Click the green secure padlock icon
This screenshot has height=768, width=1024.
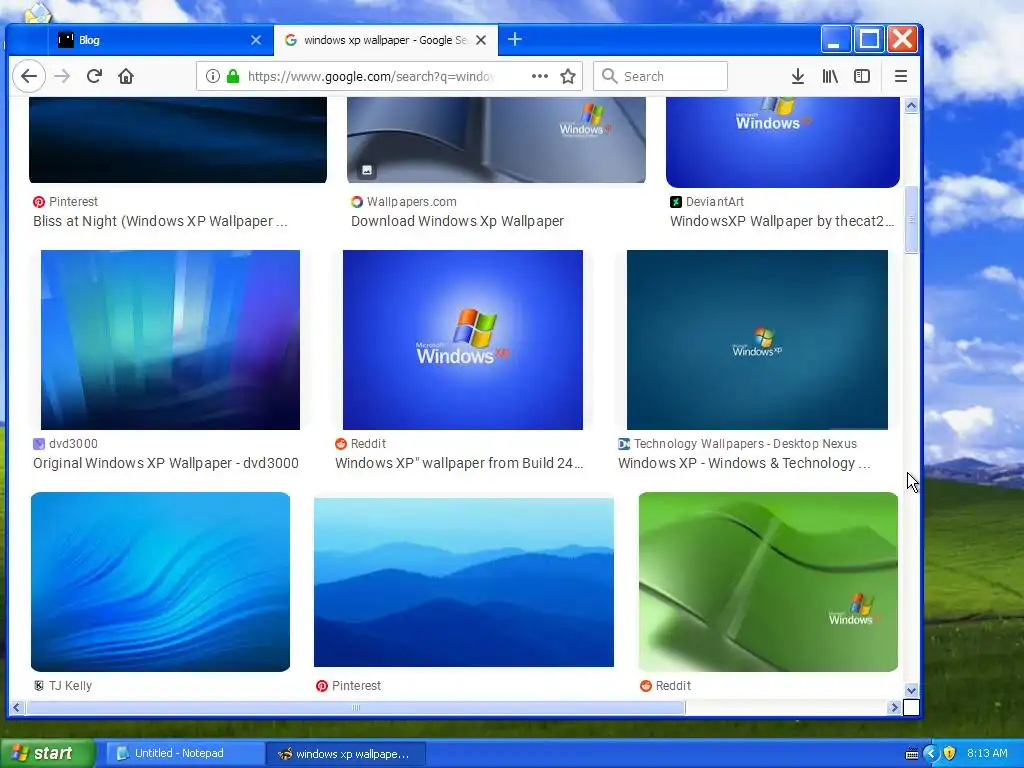232,76
